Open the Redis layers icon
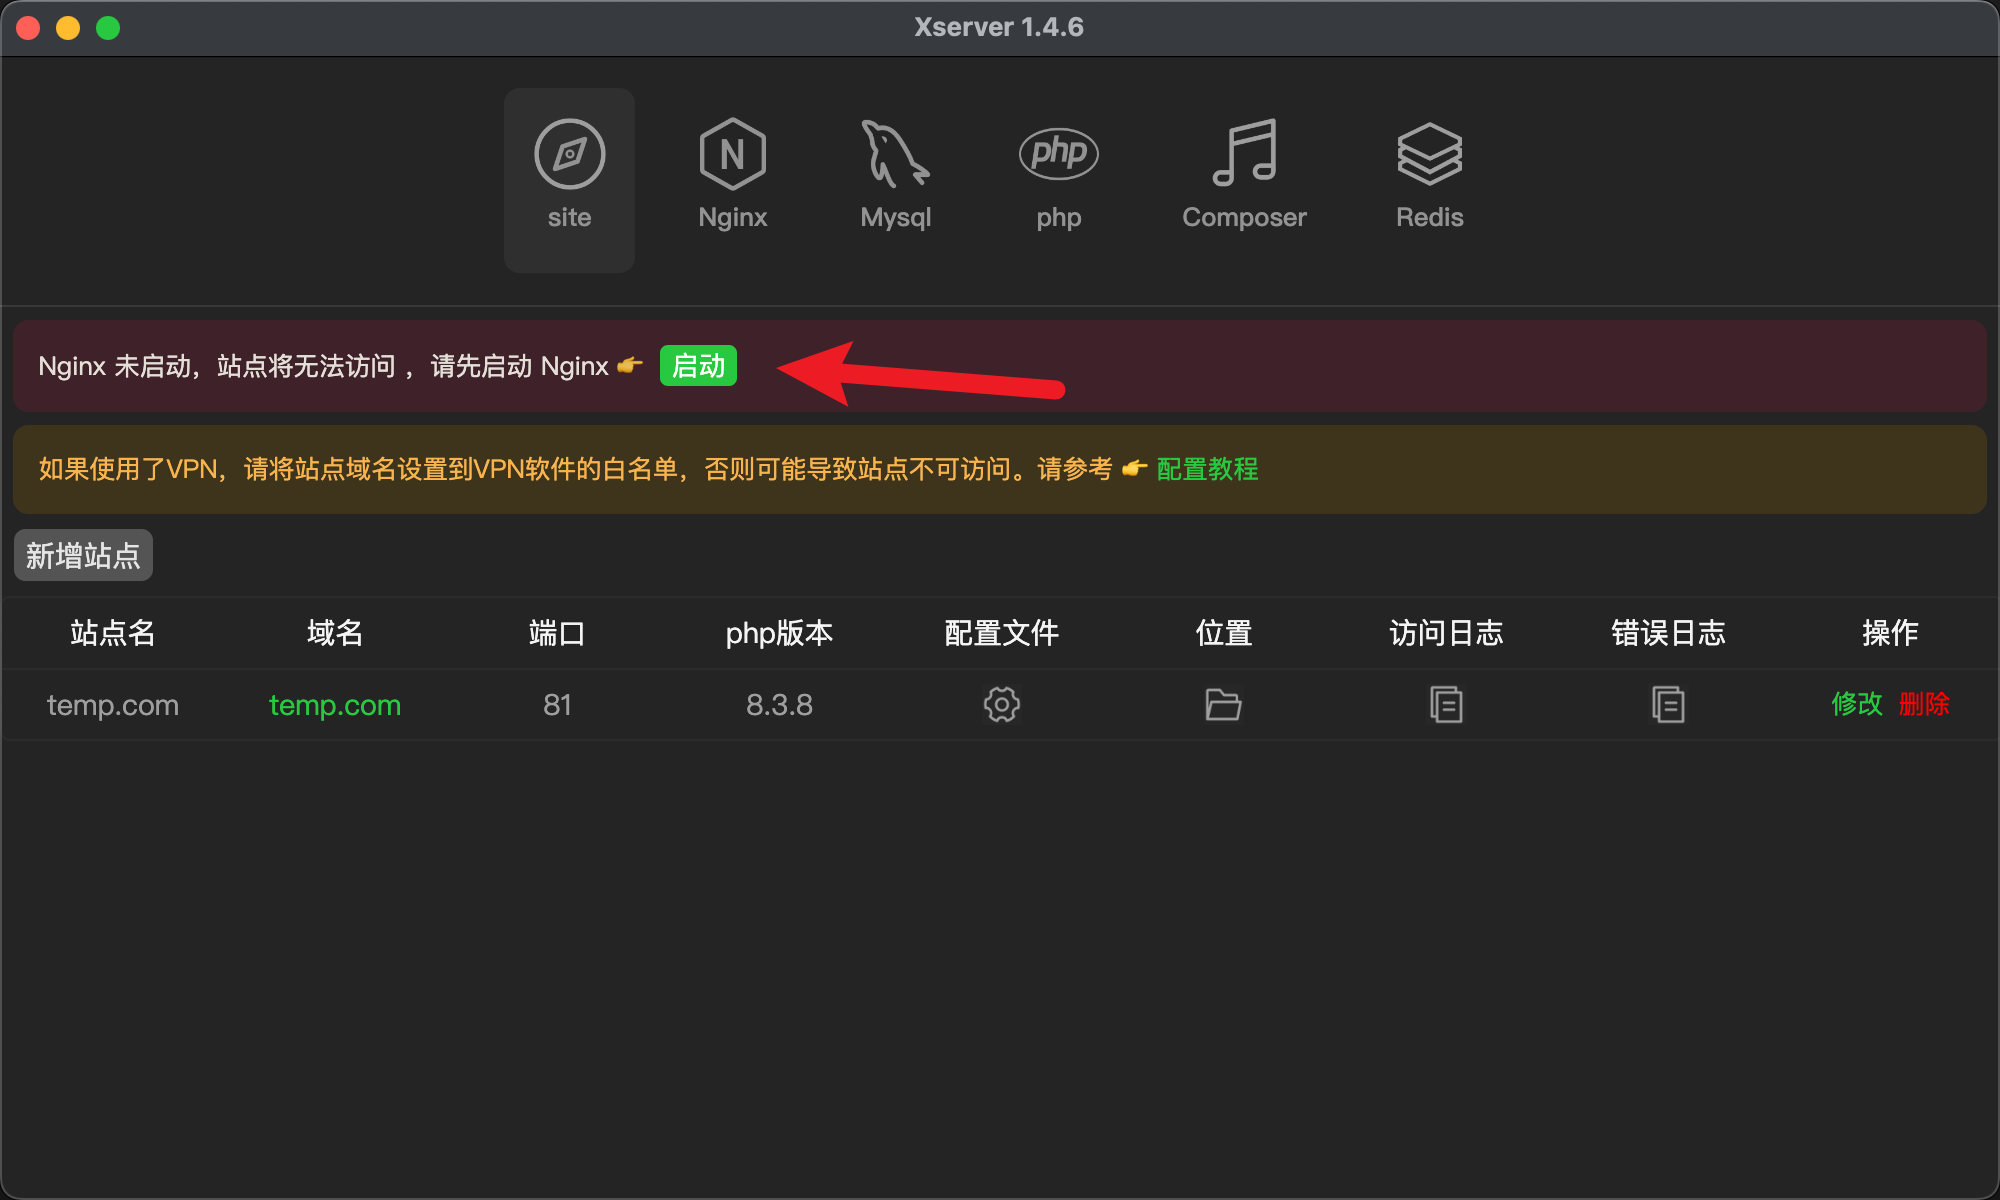The width and height of the screenshot is (2000, 1200). (1429, 154)
